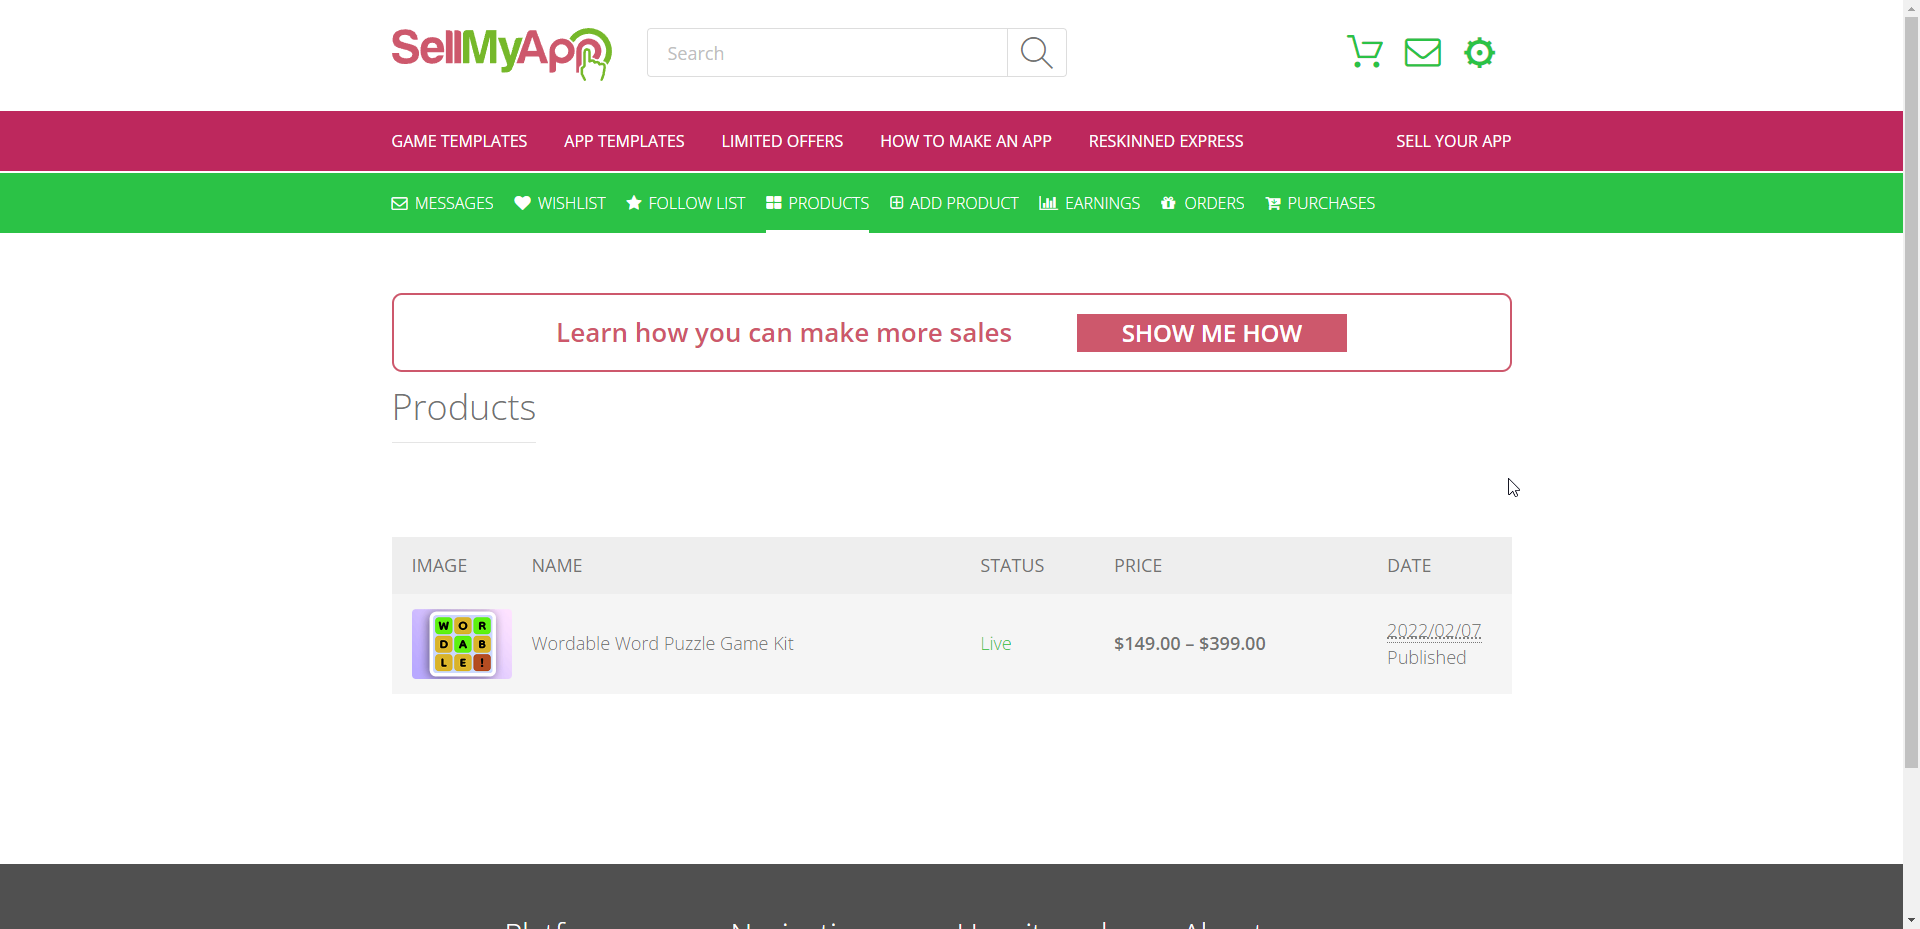View Purchases tab label
Viewport: 1920px width, 929px height.
1331,203
